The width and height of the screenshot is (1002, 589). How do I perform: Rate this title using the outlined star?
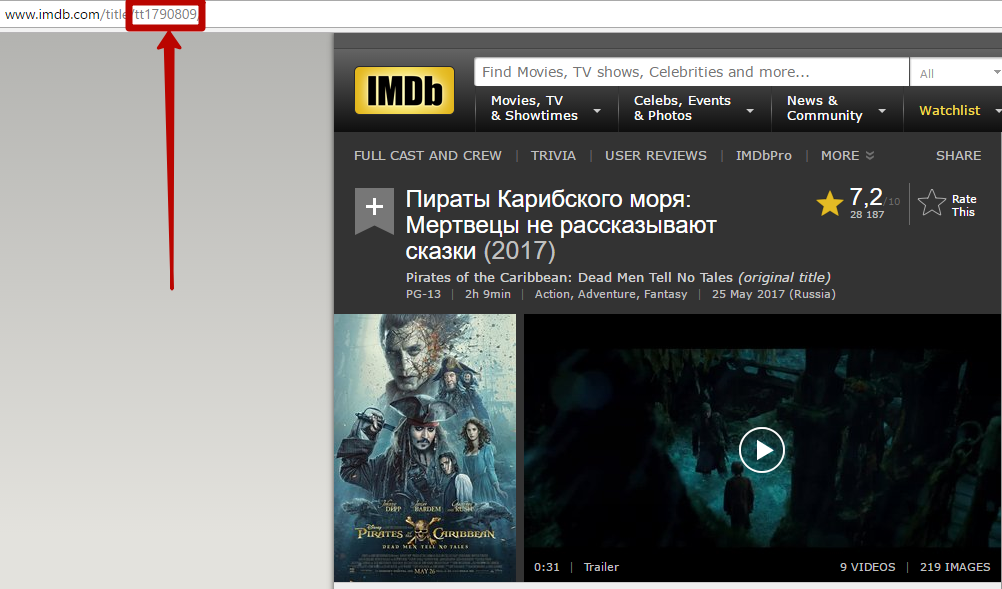(932, 203)
